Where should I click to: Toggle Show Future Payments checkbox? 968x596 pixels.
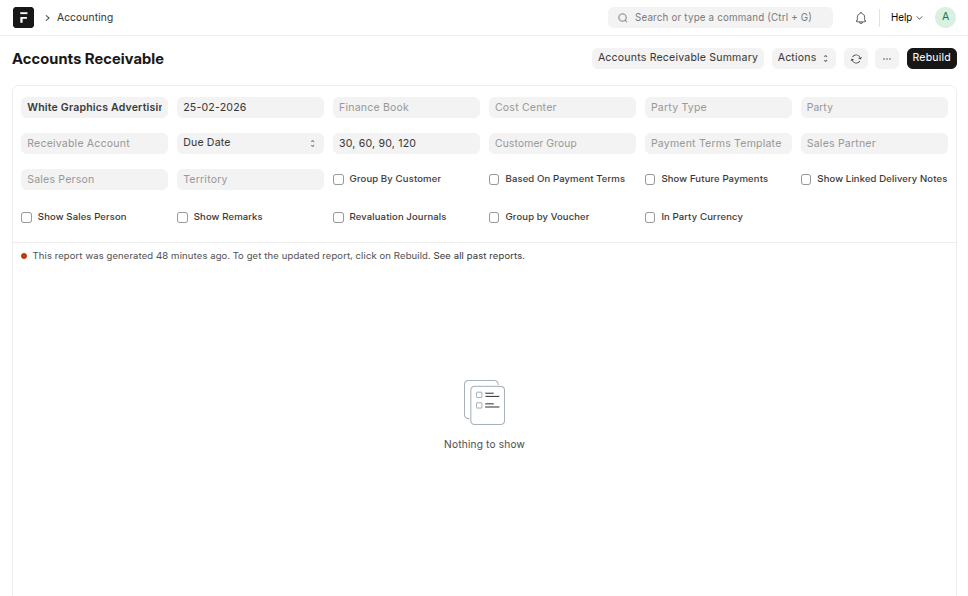coord(650,180)
